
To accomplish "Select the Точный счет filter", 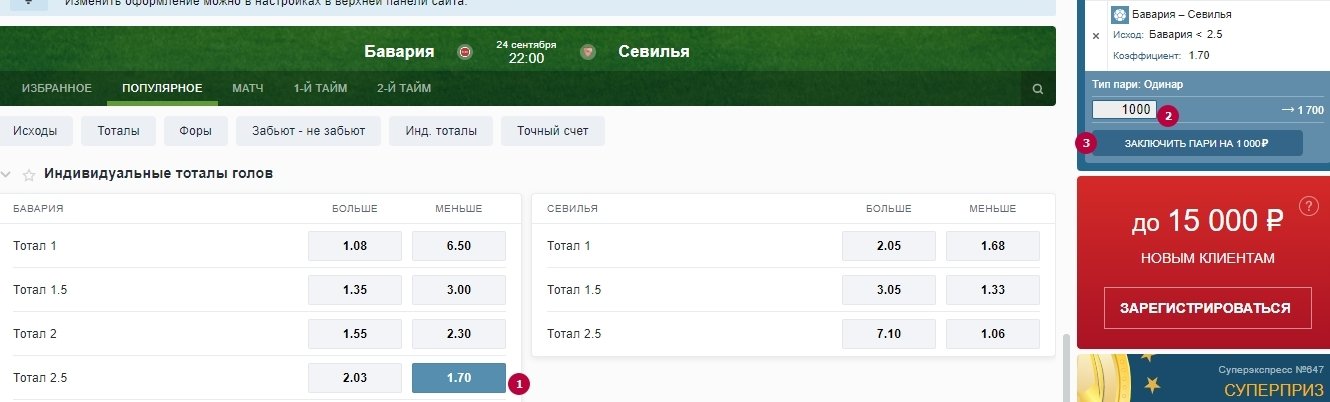I will pyautogui.click(x=553, y=131).
